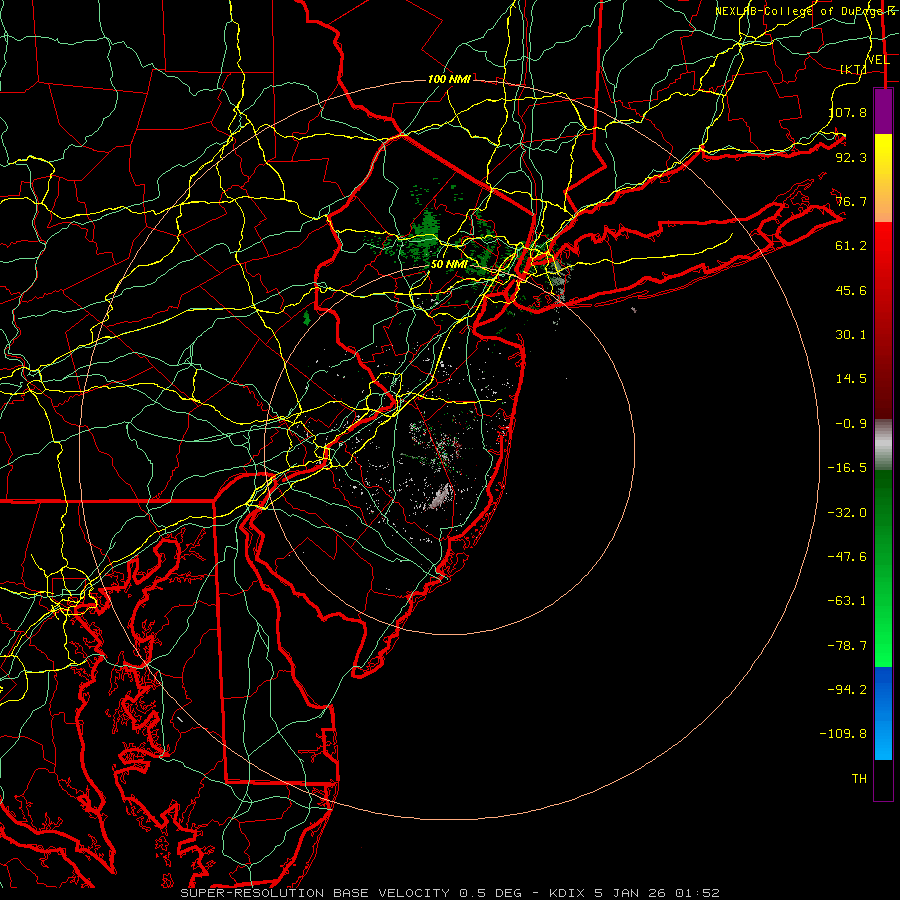Click the VEL legend heading
The height and width of the screenshot is (900, 900).
pyautogui.click(x=878, y=60)
